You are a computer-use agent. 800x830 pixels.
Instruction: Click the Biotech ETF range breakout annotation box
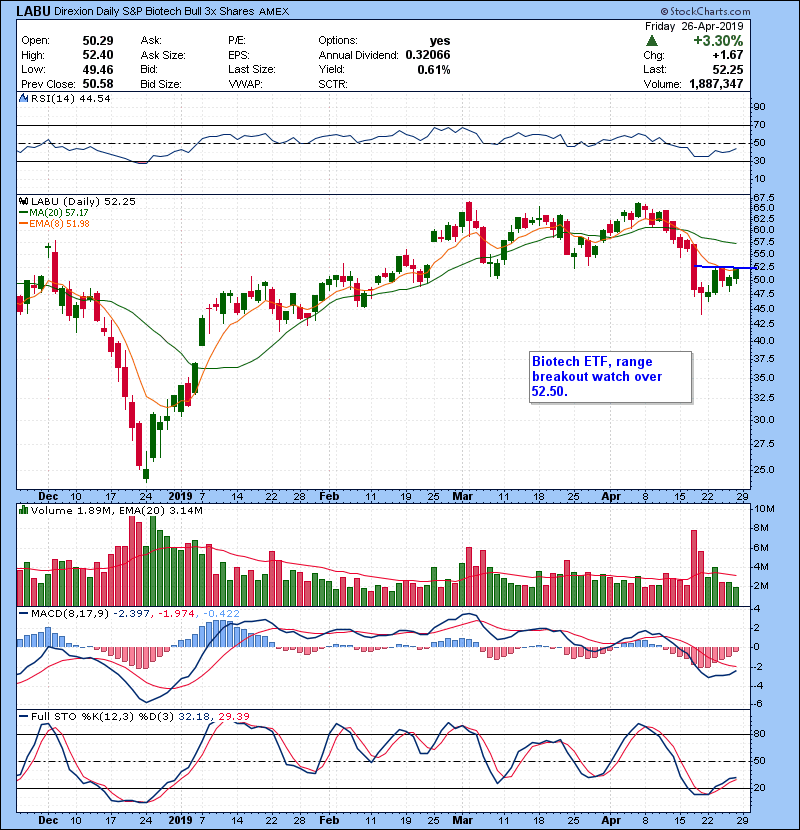point(610,377)
